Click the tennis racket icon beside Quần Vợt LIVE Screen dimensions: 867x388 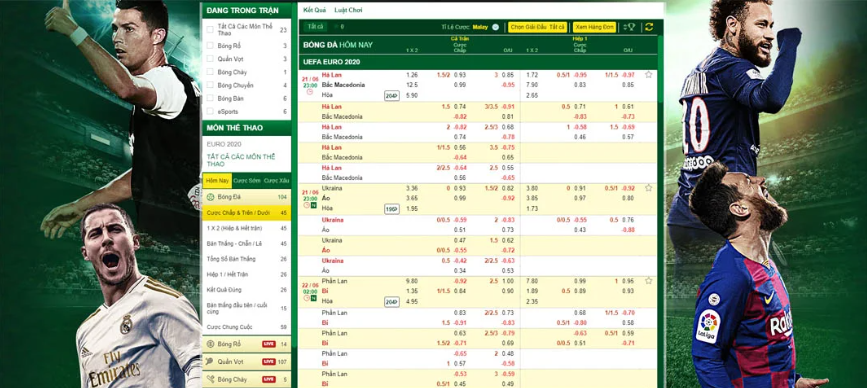210,361
